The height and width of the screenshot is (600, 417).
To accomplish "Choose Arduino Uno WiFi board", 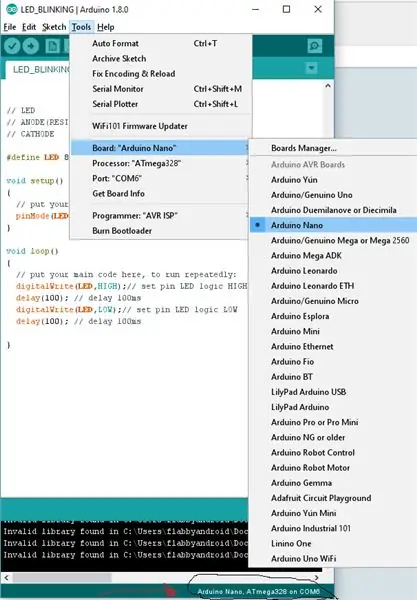I will pos(333,559).
